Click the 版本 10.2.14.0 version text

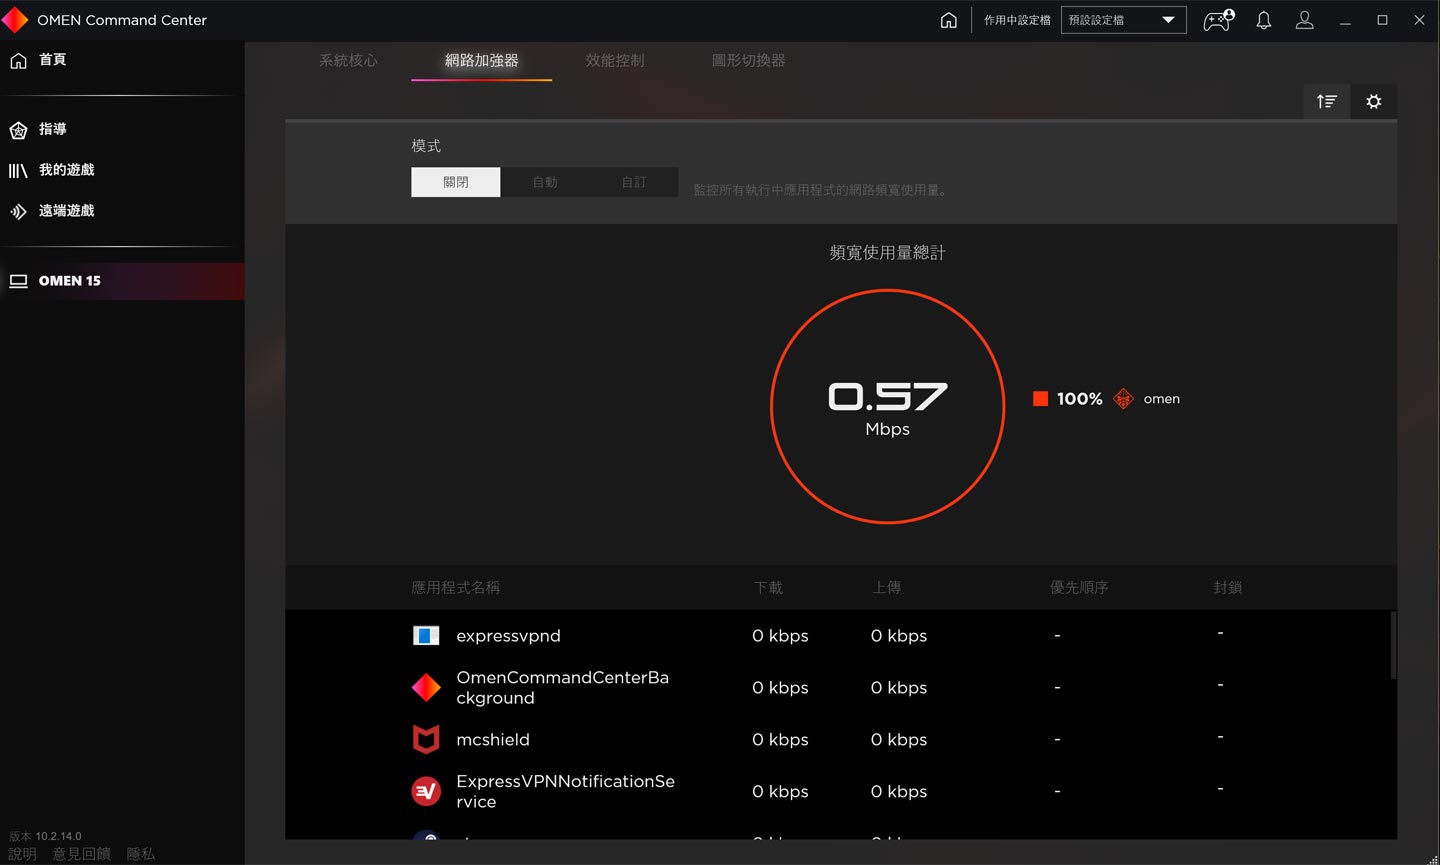click(46, 836)
